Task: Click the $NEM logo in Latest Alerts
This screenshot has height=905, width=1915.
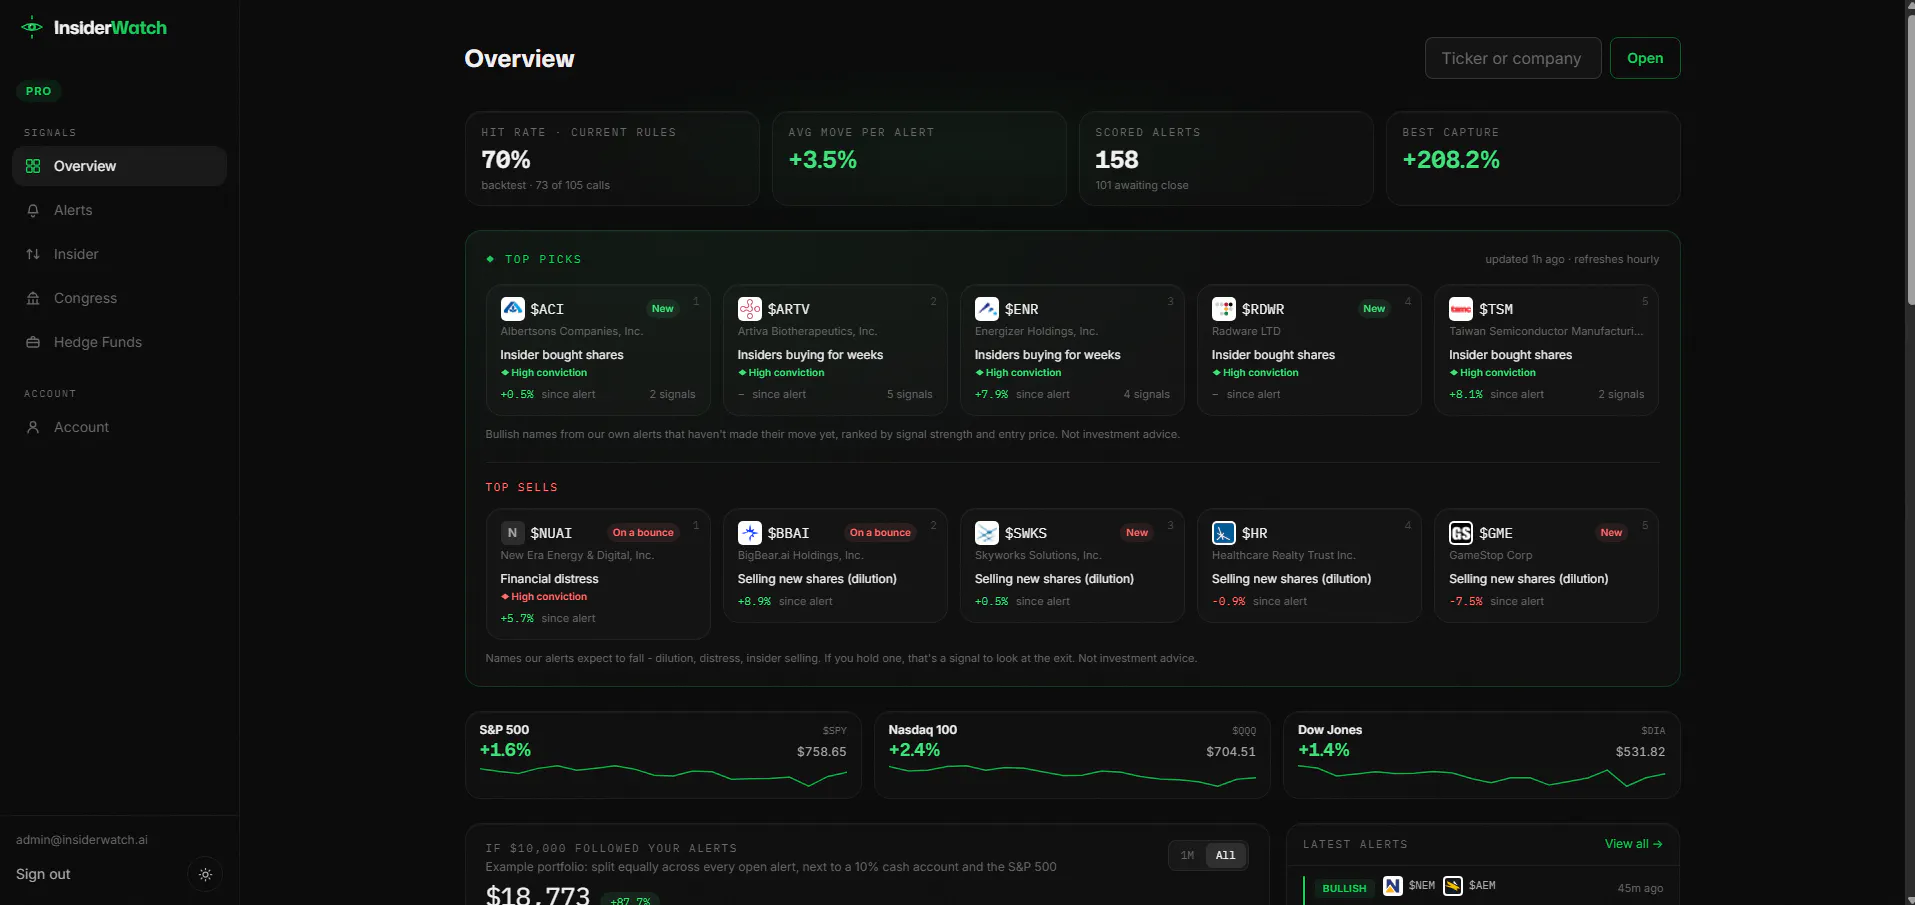Action: [1393, 886]
